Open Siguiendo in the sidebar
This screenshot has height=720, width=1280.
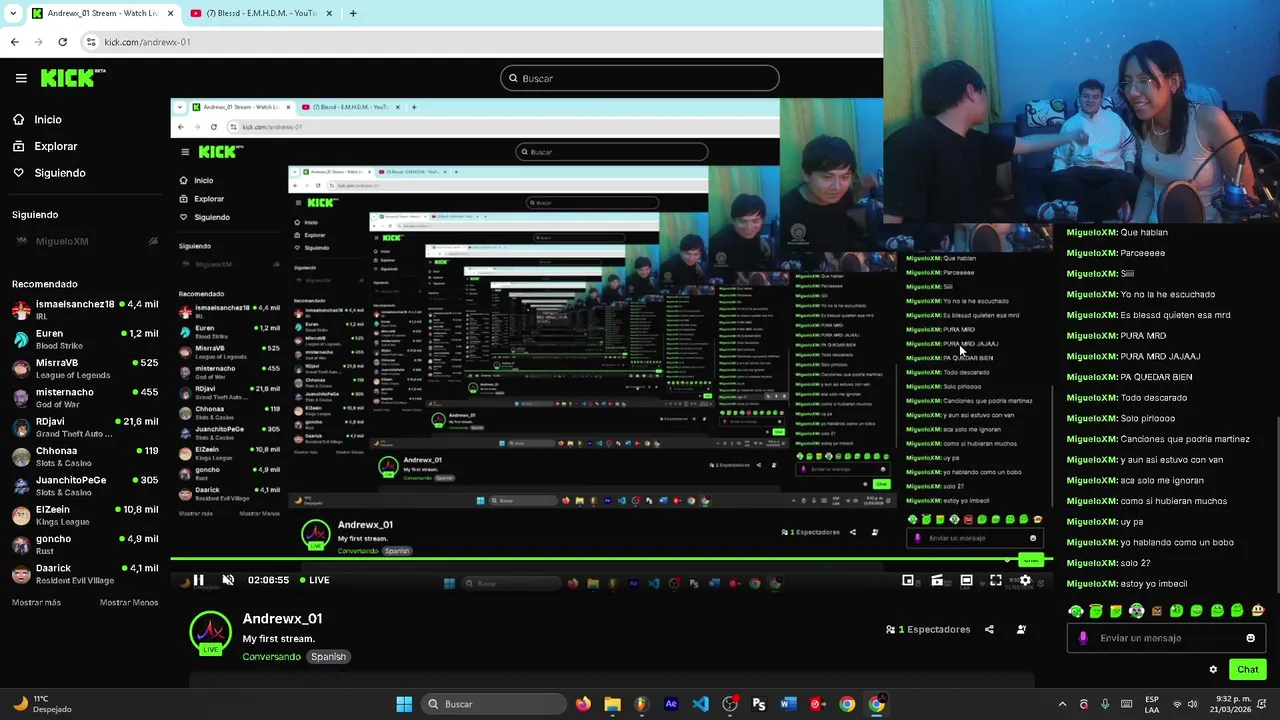[49, 173]
